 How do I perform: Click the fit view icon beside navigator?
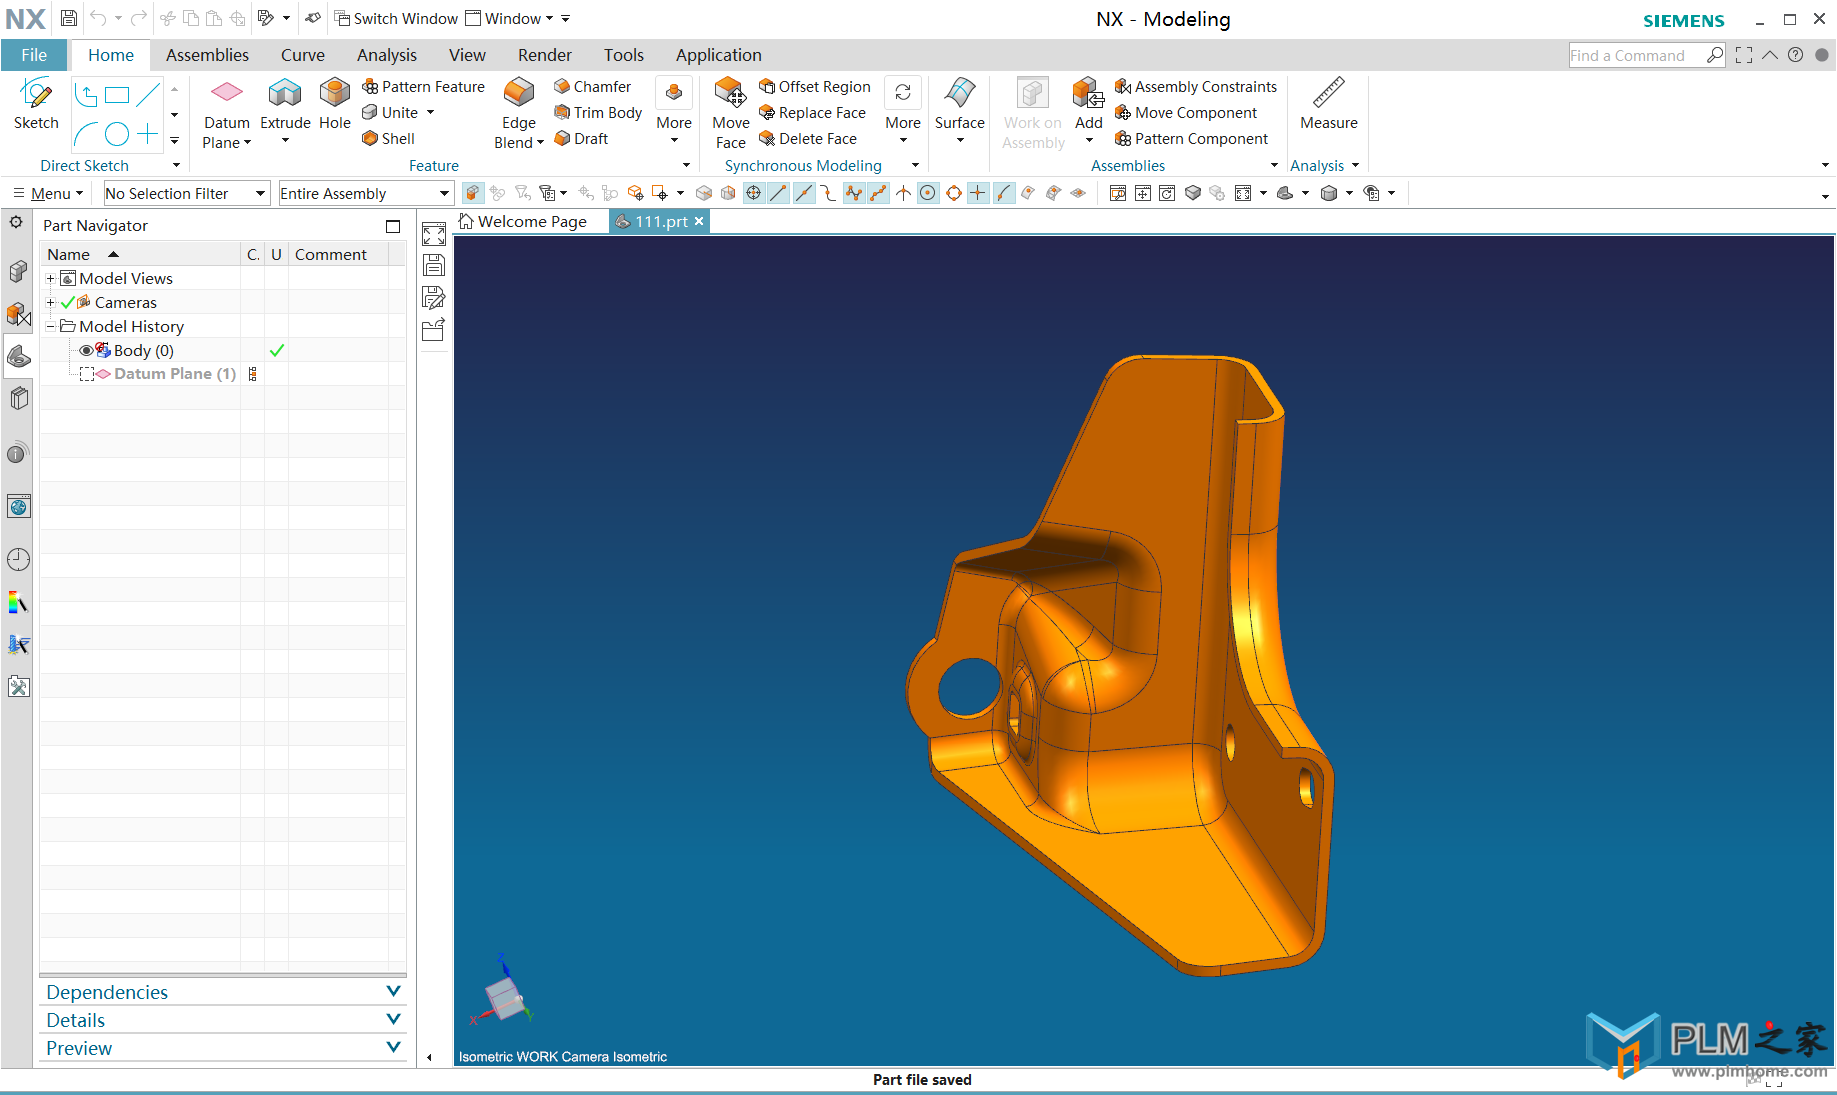click(x=434, y=235)
